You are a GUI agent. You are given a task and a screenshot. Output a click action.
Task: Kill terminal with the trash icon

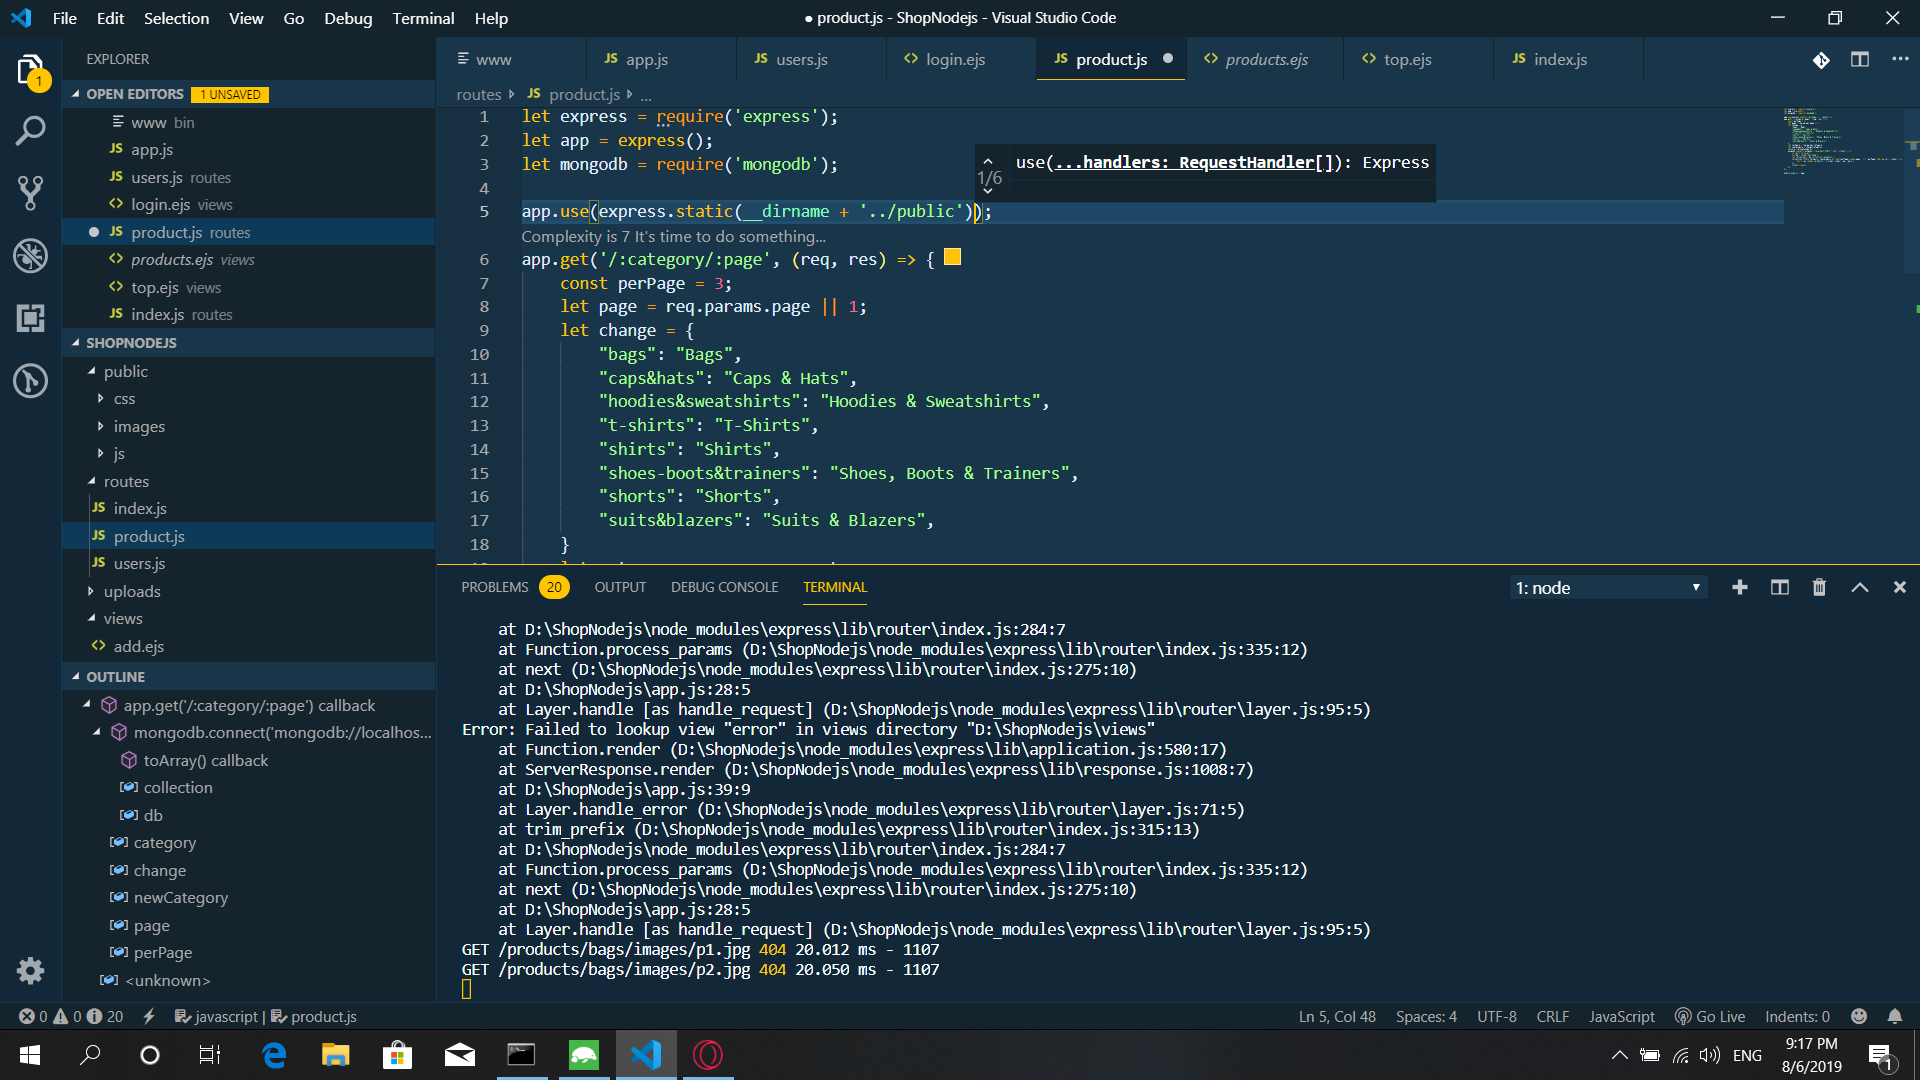[x=1819, y=588]
